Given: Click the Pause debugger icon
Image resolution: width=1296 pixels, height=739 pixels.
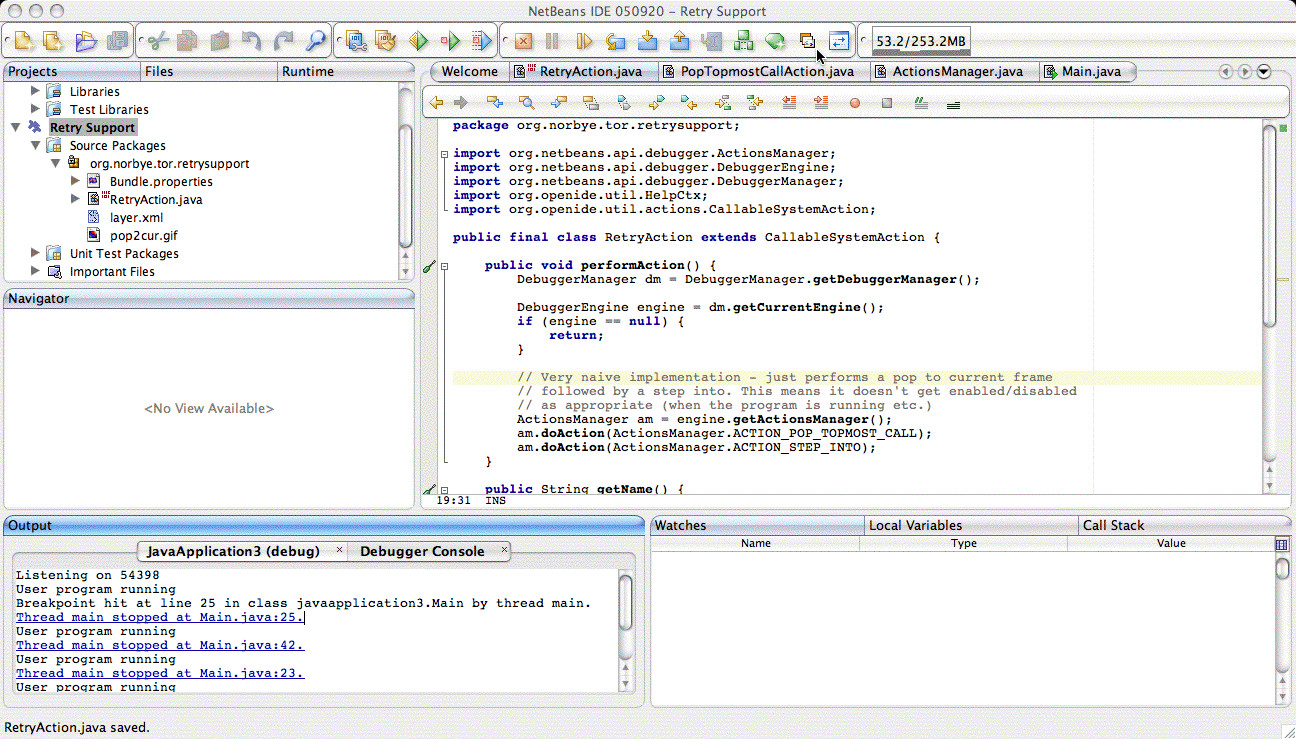Looking at the screenshot, I should point(552,41).
